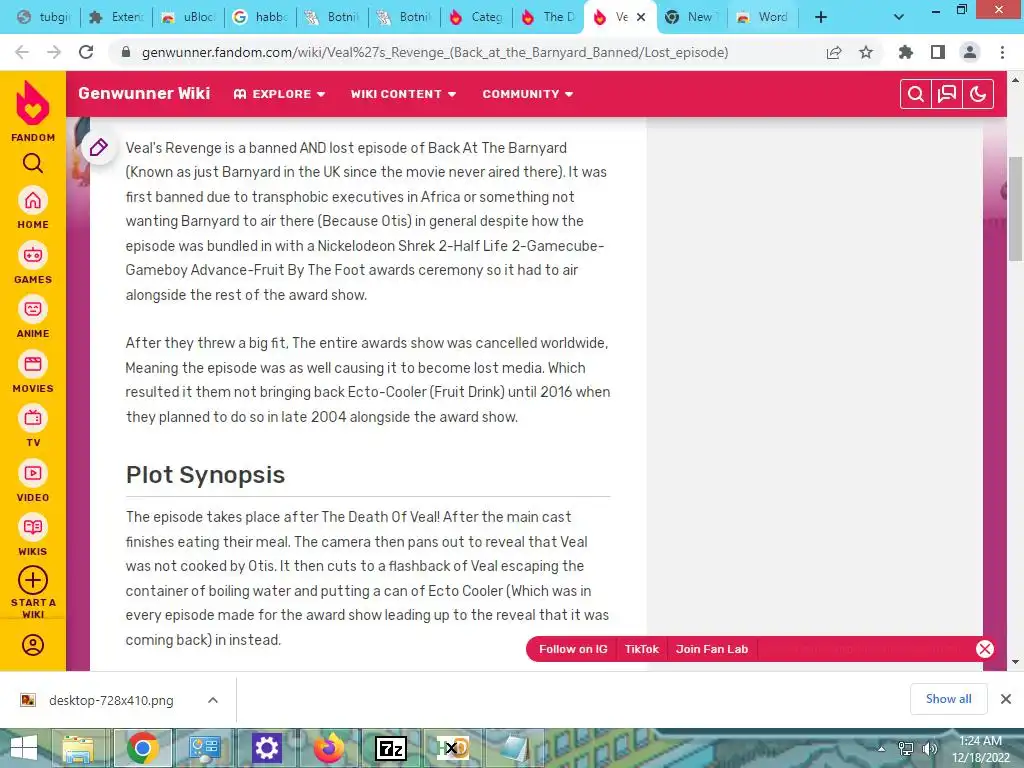The width and height of the screenshot is (1024, 768).
Task: Open the Extensions puzzle icon
Action: point(906,53)
